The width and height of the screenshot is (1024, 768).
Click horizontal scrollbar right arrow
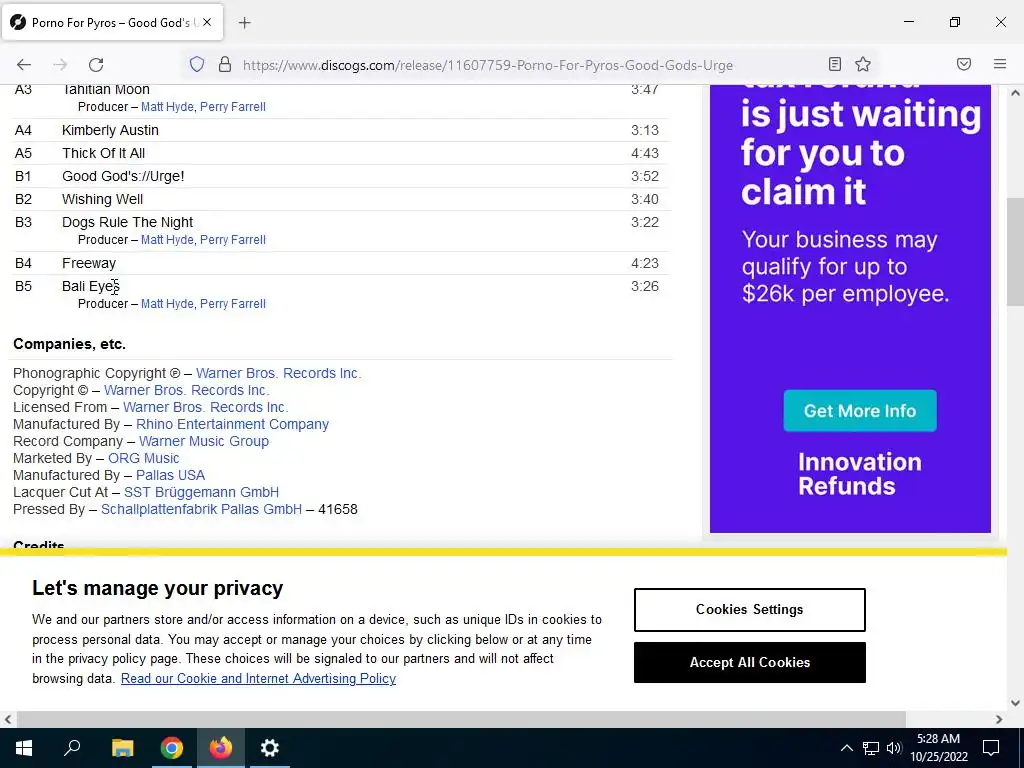[x=999, y=719]
